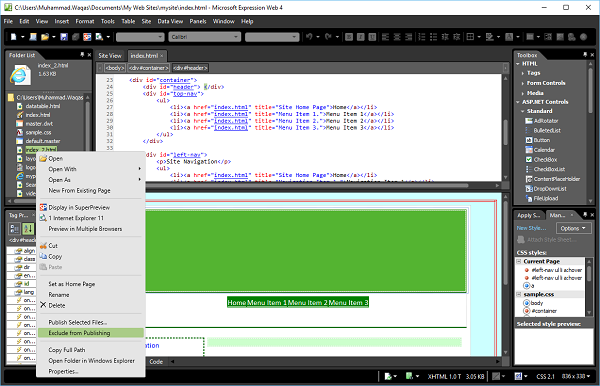600x386 pixels.
Task: Click the numbered list toolbar icon
Action: tap(422, 37)
